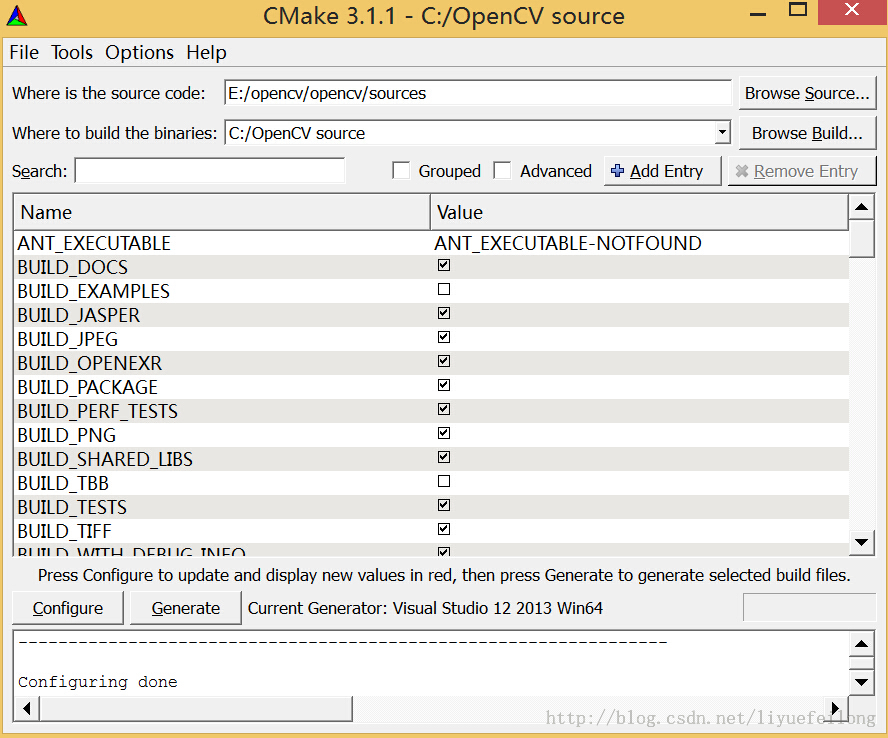Select the BUILD_TESTS row name
The height and width of the screenshot is (738, 888).
[72, 507]
